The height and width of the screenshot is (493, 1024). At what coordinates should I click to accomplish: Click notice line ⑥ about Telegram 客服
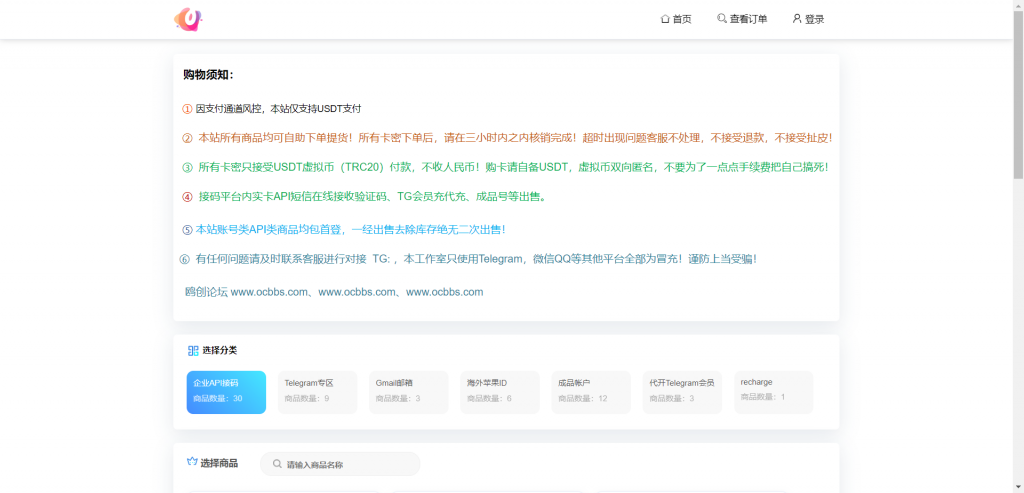click(x=468, y=259)
